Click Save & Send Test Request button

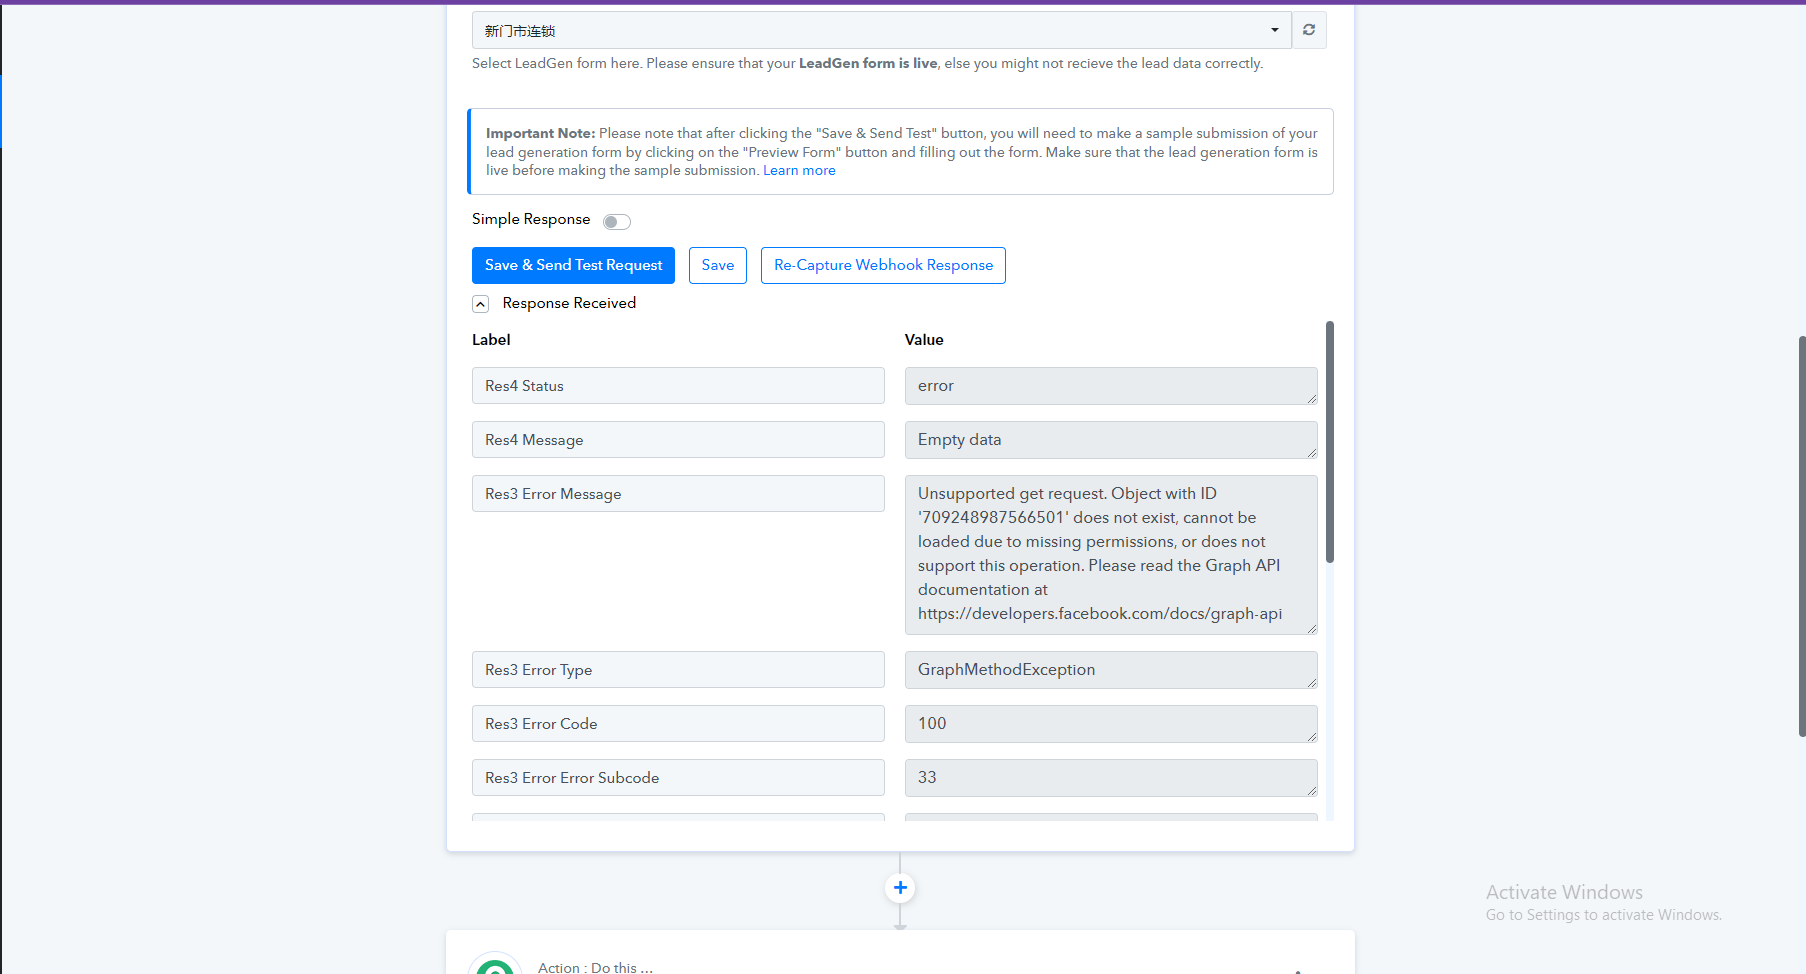tap(573, 265)
